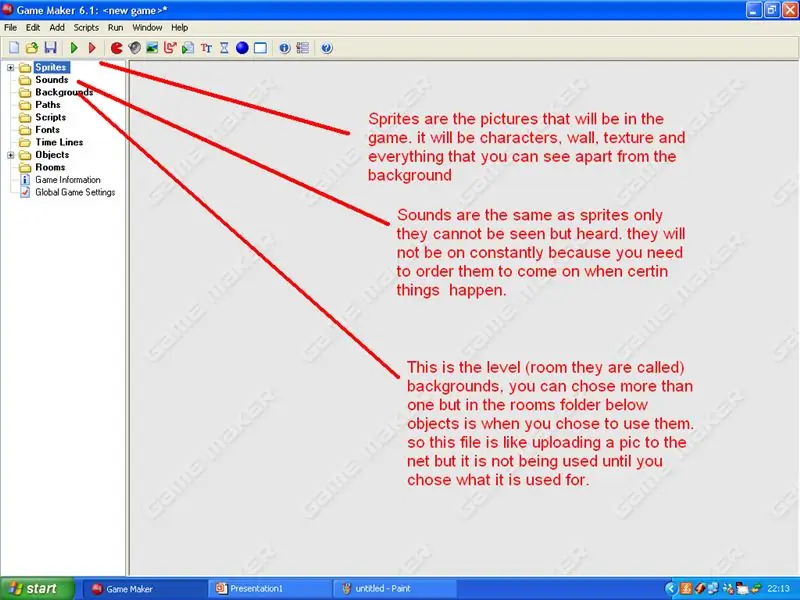The width and height of the screenshot is (800, 600).
Task: Open the Edit menu
Action: pyautogui.click(x=33, y=28)
